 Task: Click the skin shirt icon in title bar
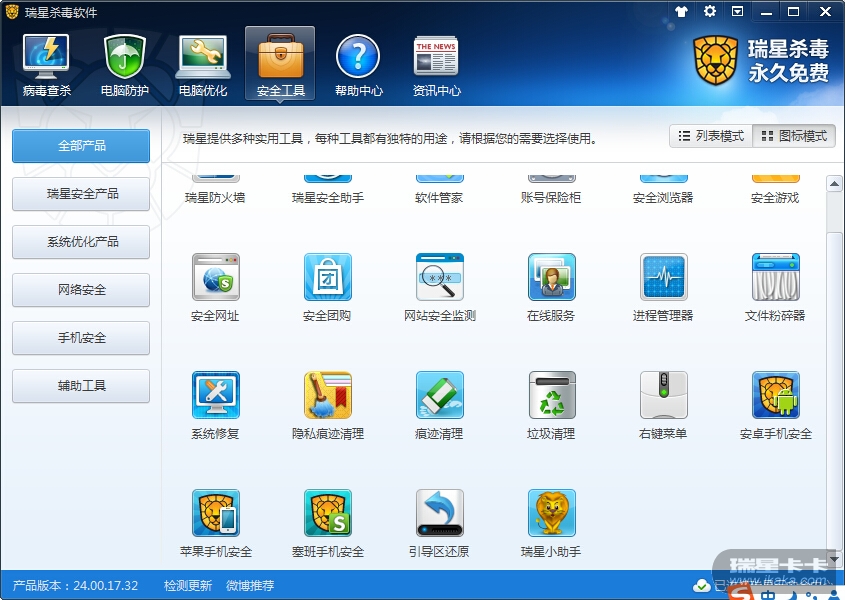(681, 11)
